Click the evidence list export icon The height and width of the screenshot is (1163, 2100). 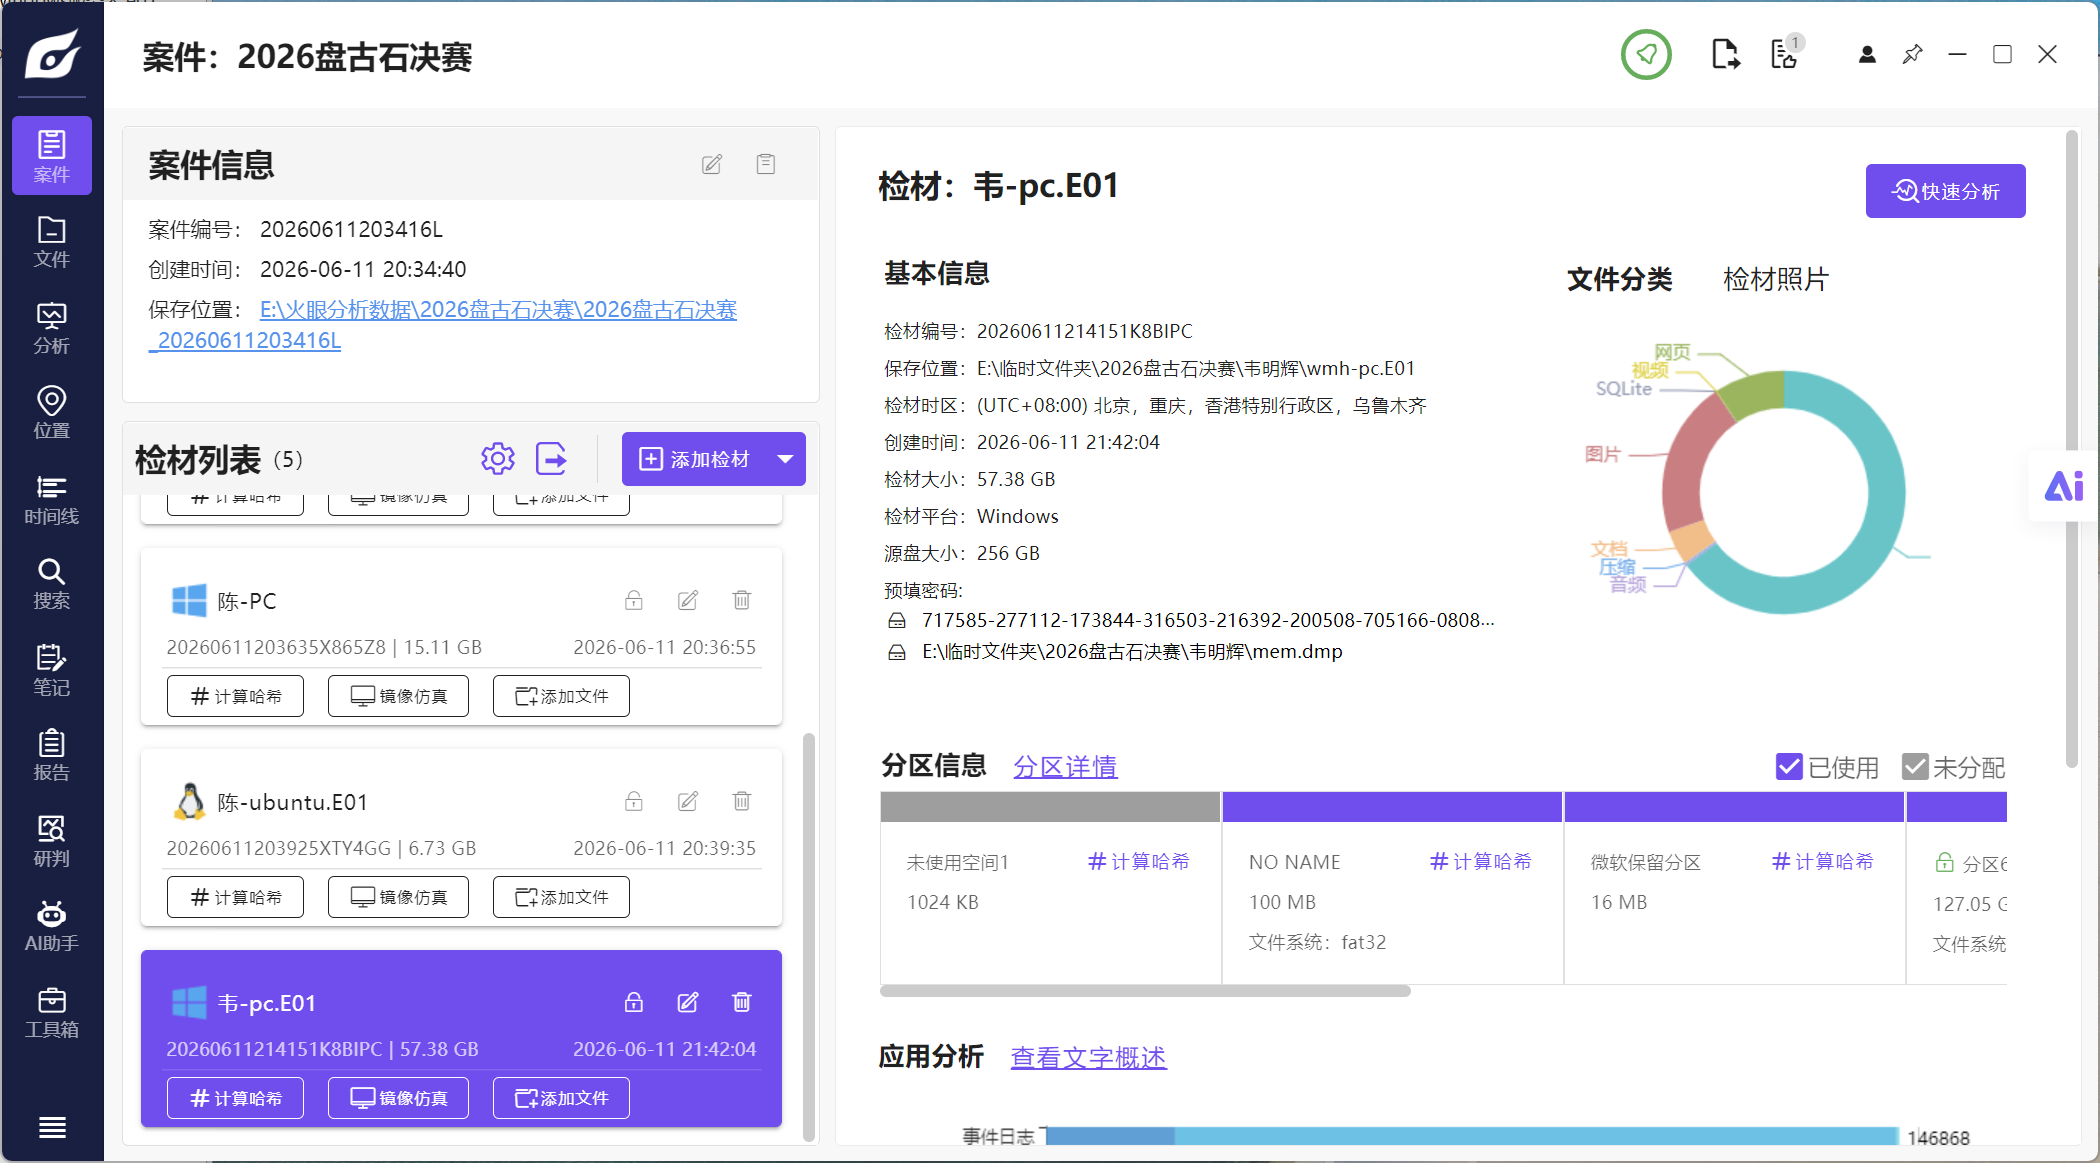point(552,459)
